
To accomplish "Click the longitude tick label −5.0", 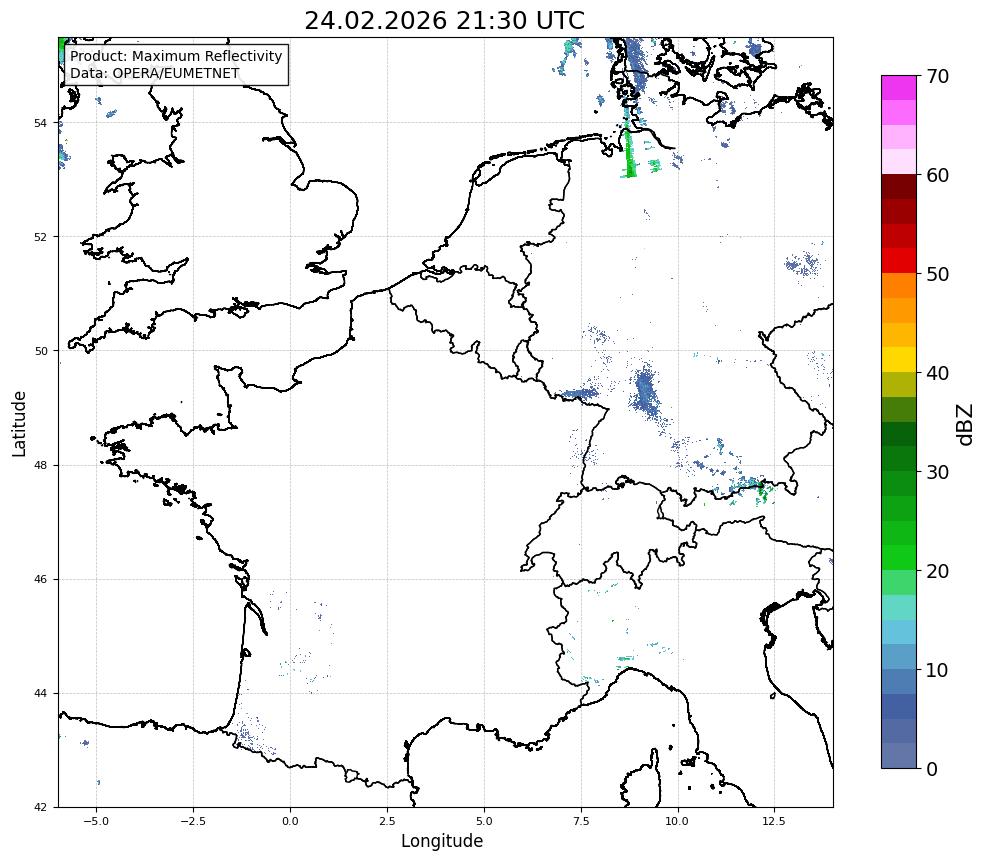I will tap(96, 821).
